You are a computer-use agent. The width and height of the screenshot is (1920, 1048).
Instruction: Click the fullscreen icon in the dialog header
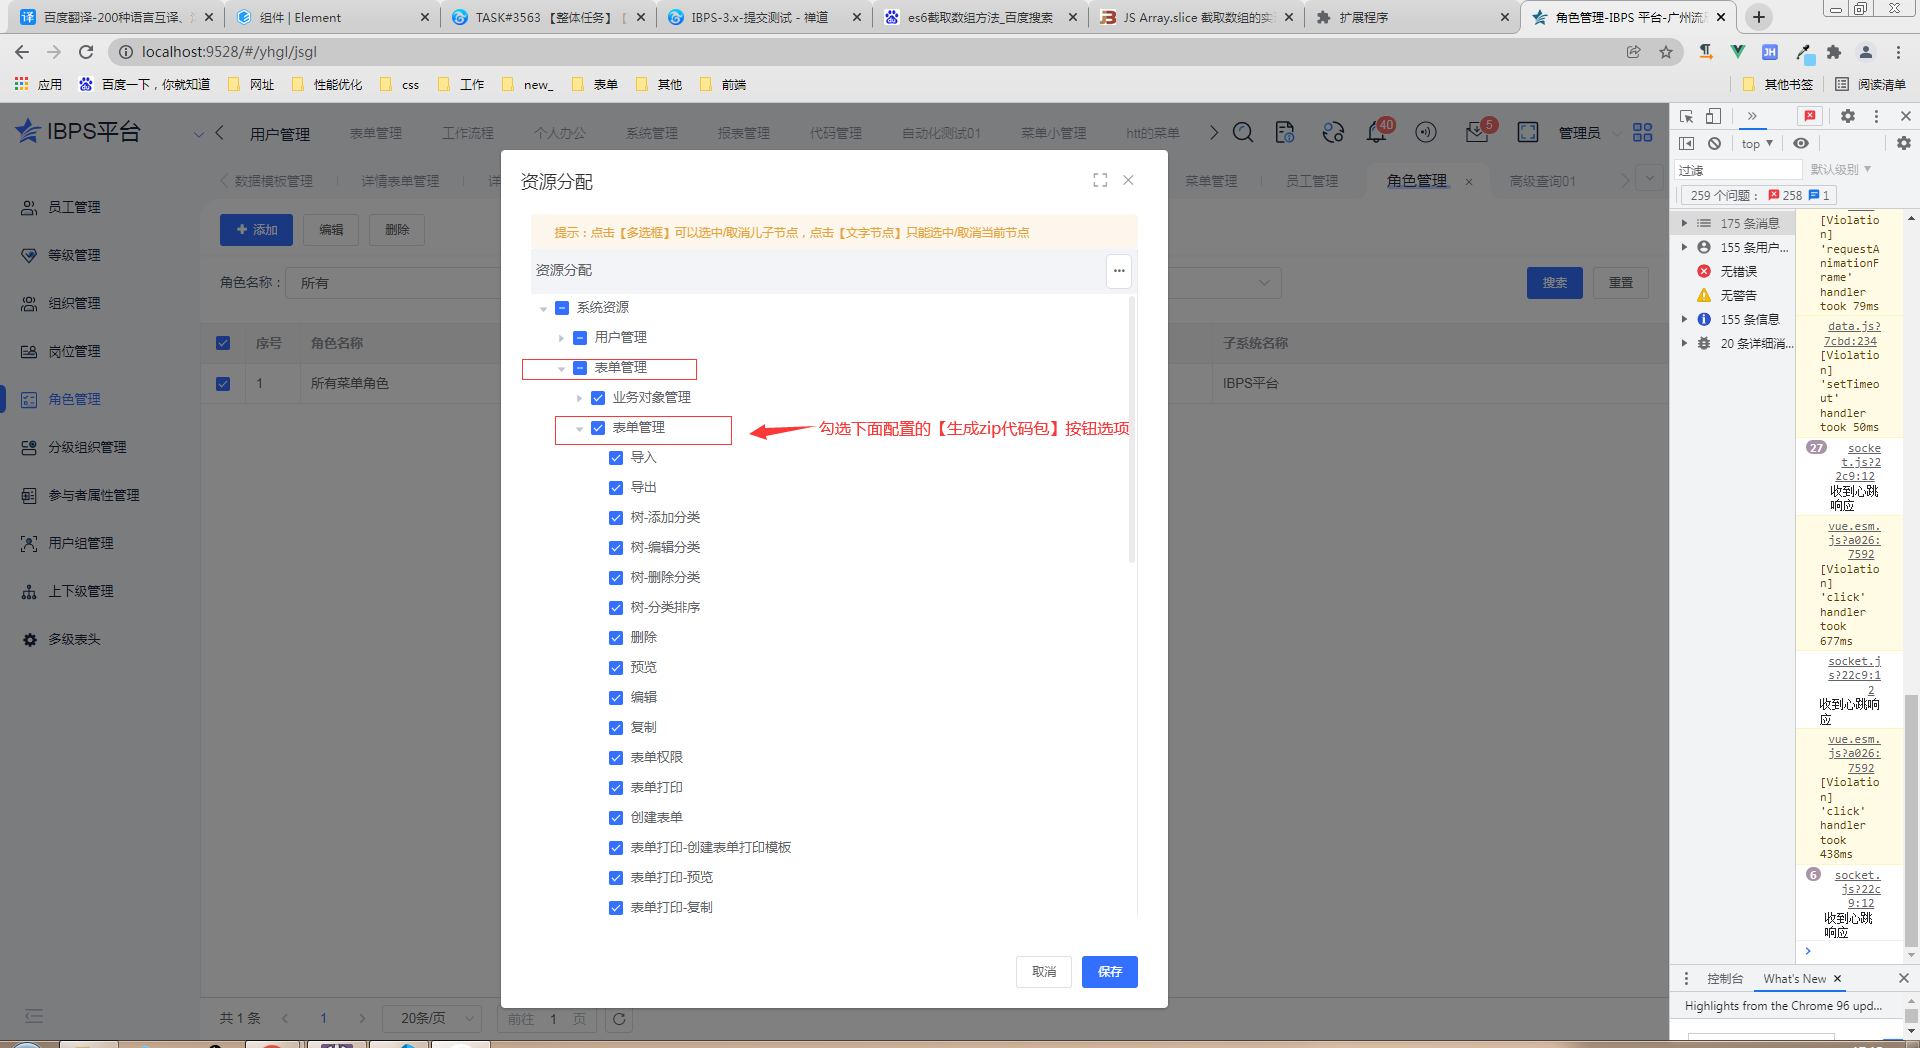(1100, 180)
